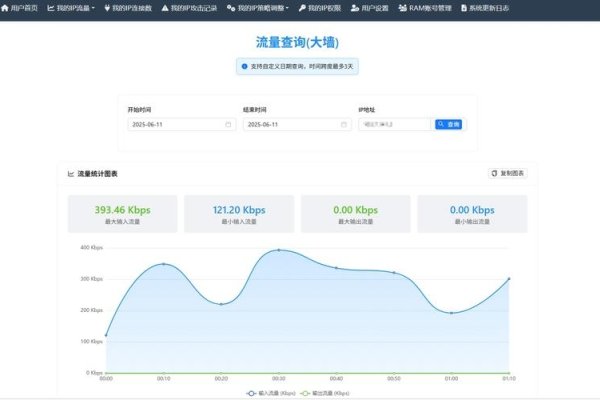Select the 0.00 Kbps 最大输出流量 card
This screenshot has width=600, height=400.
[x=355, y=214]
